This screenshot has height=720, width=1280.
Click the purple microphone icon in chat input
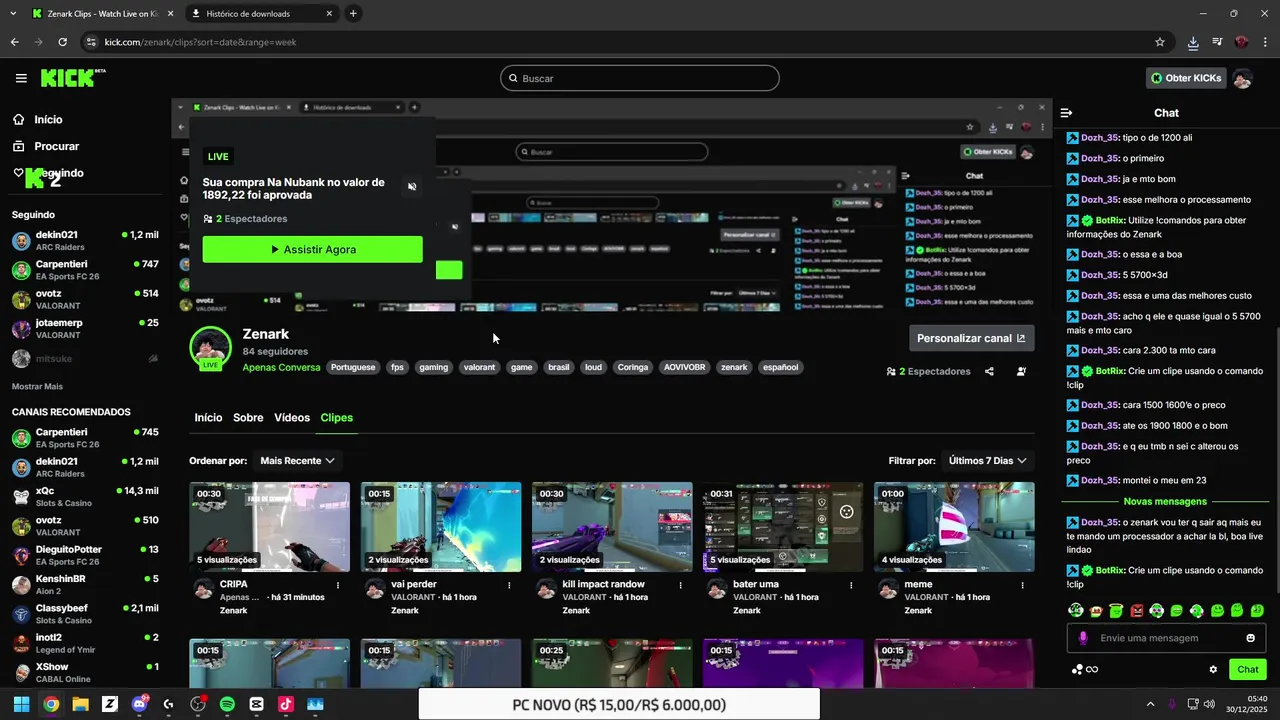[x=1083, y=638]
